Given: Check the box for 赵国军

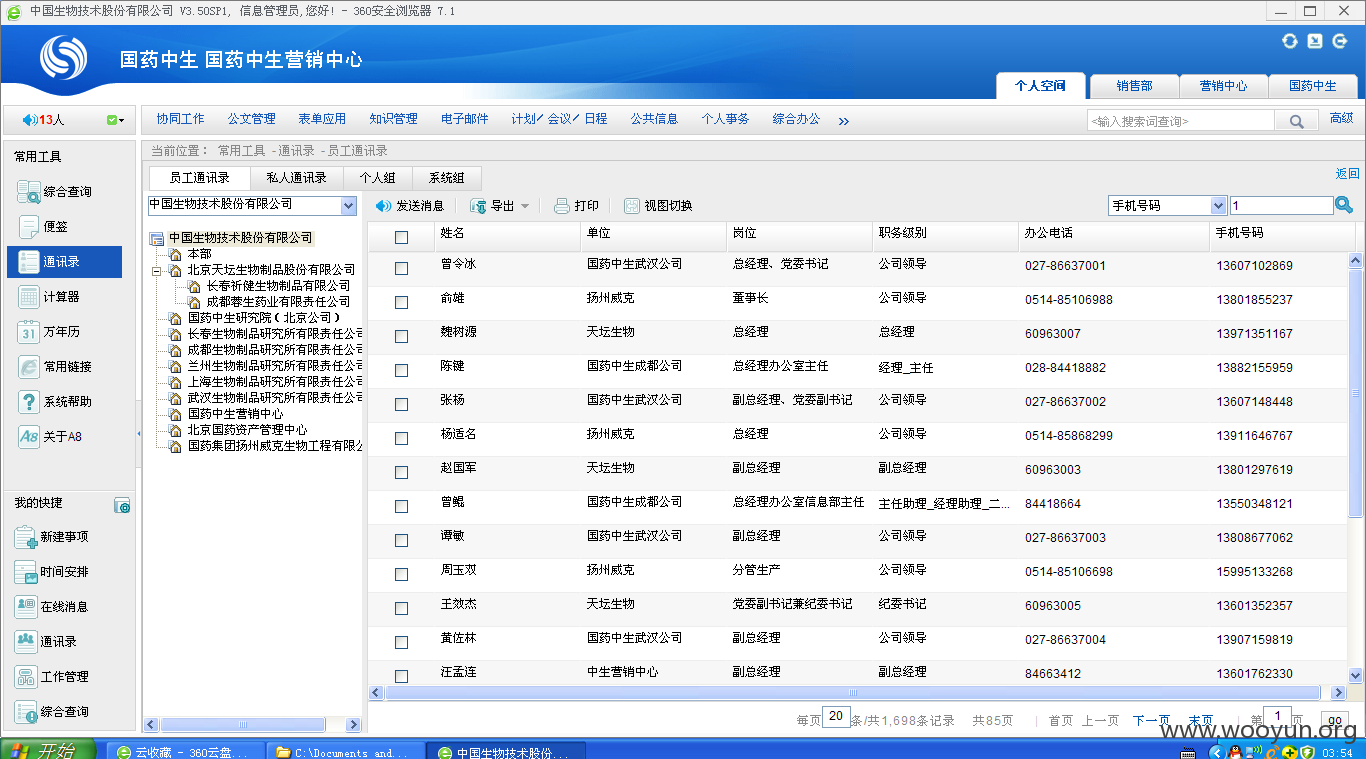Looking at the screenshot, I should [401, 472].
